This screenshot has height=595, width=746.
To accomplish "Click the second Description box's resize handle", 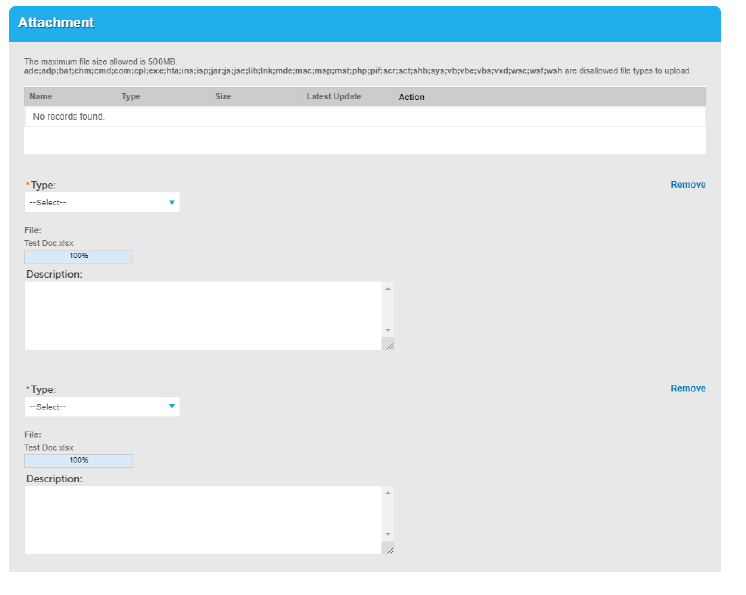I will (x=388, y=548).
